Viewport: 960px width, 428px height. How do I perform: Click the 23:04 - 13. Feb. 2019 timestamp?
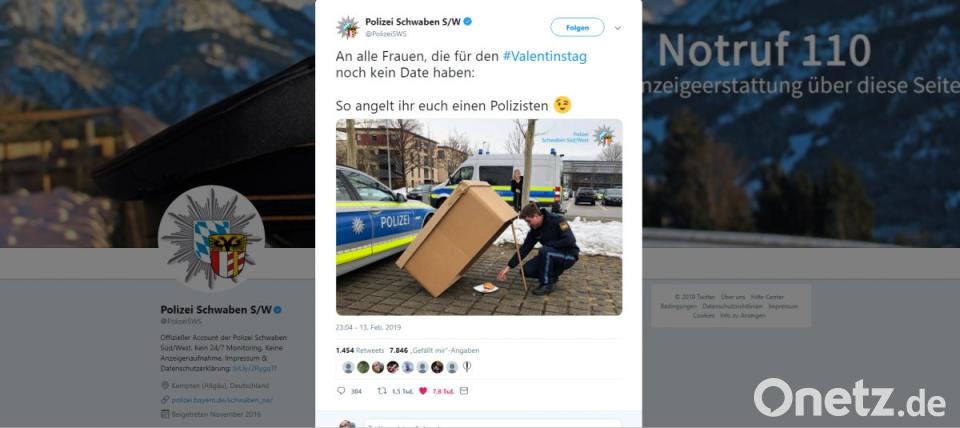368,328
